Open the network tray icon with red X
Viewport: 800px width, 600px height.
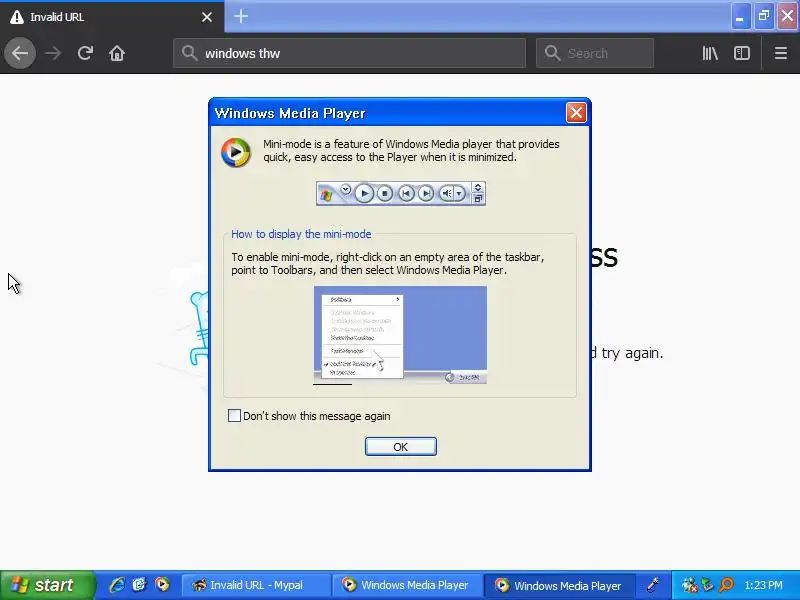tap(689, 585)
